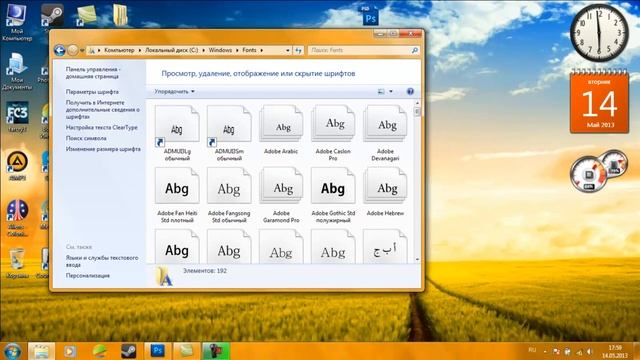The height and width of the screenshot is (360, 640).
Task: Open Панель управления домашняя страница link
Action: (x=93, y=73)
